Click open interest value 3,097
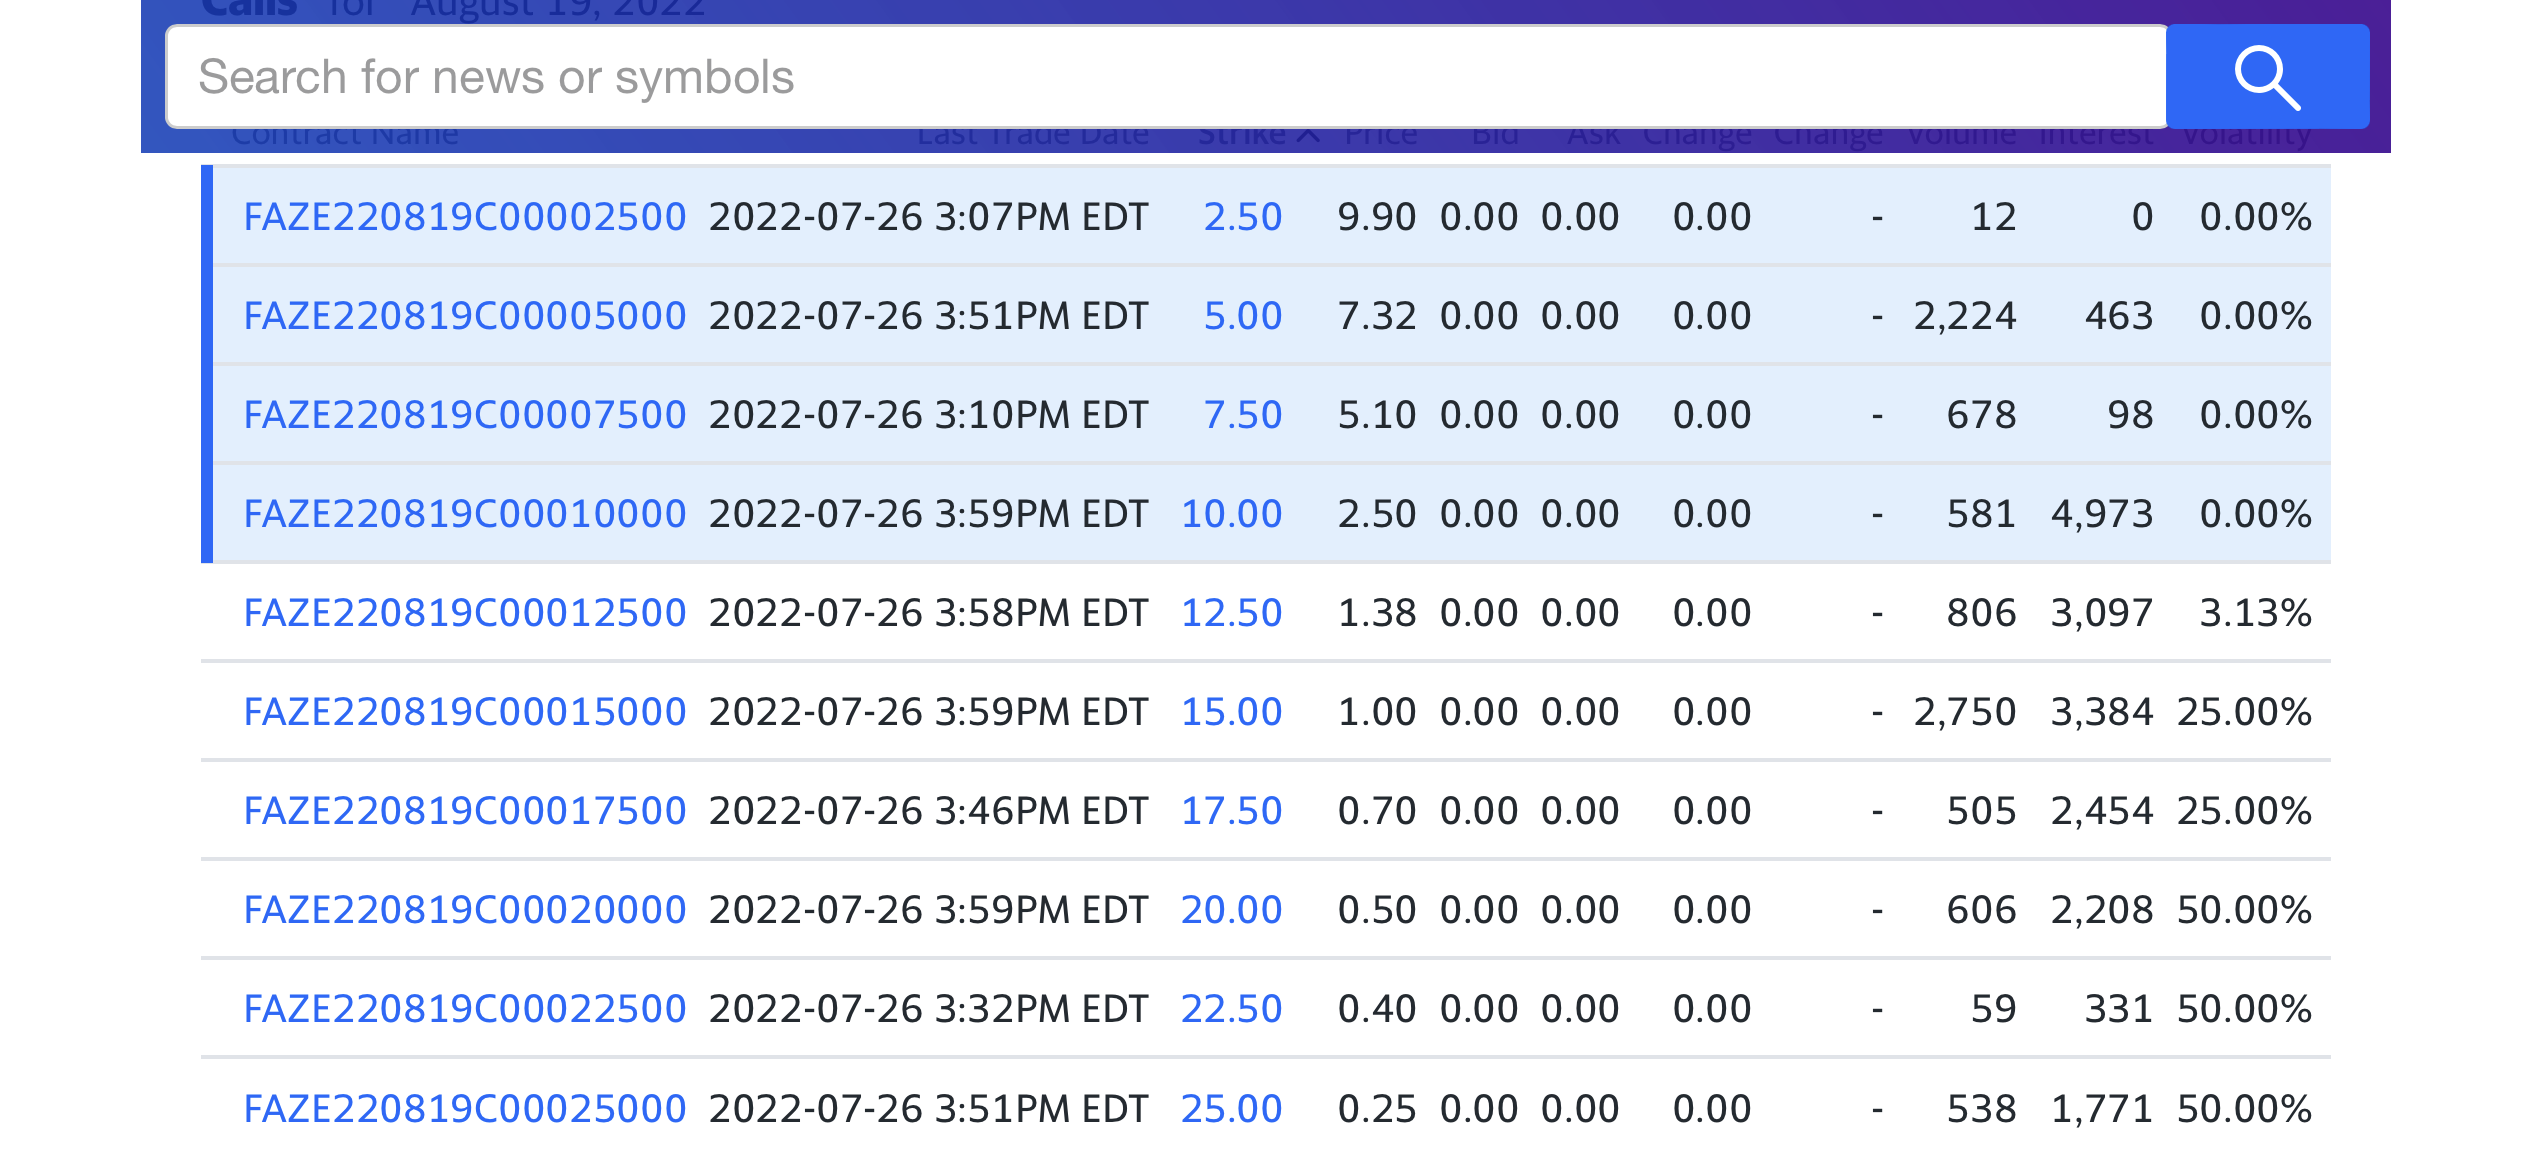The width and height of the screenshot is (2532, 1170). click(x=2102, y=613)
